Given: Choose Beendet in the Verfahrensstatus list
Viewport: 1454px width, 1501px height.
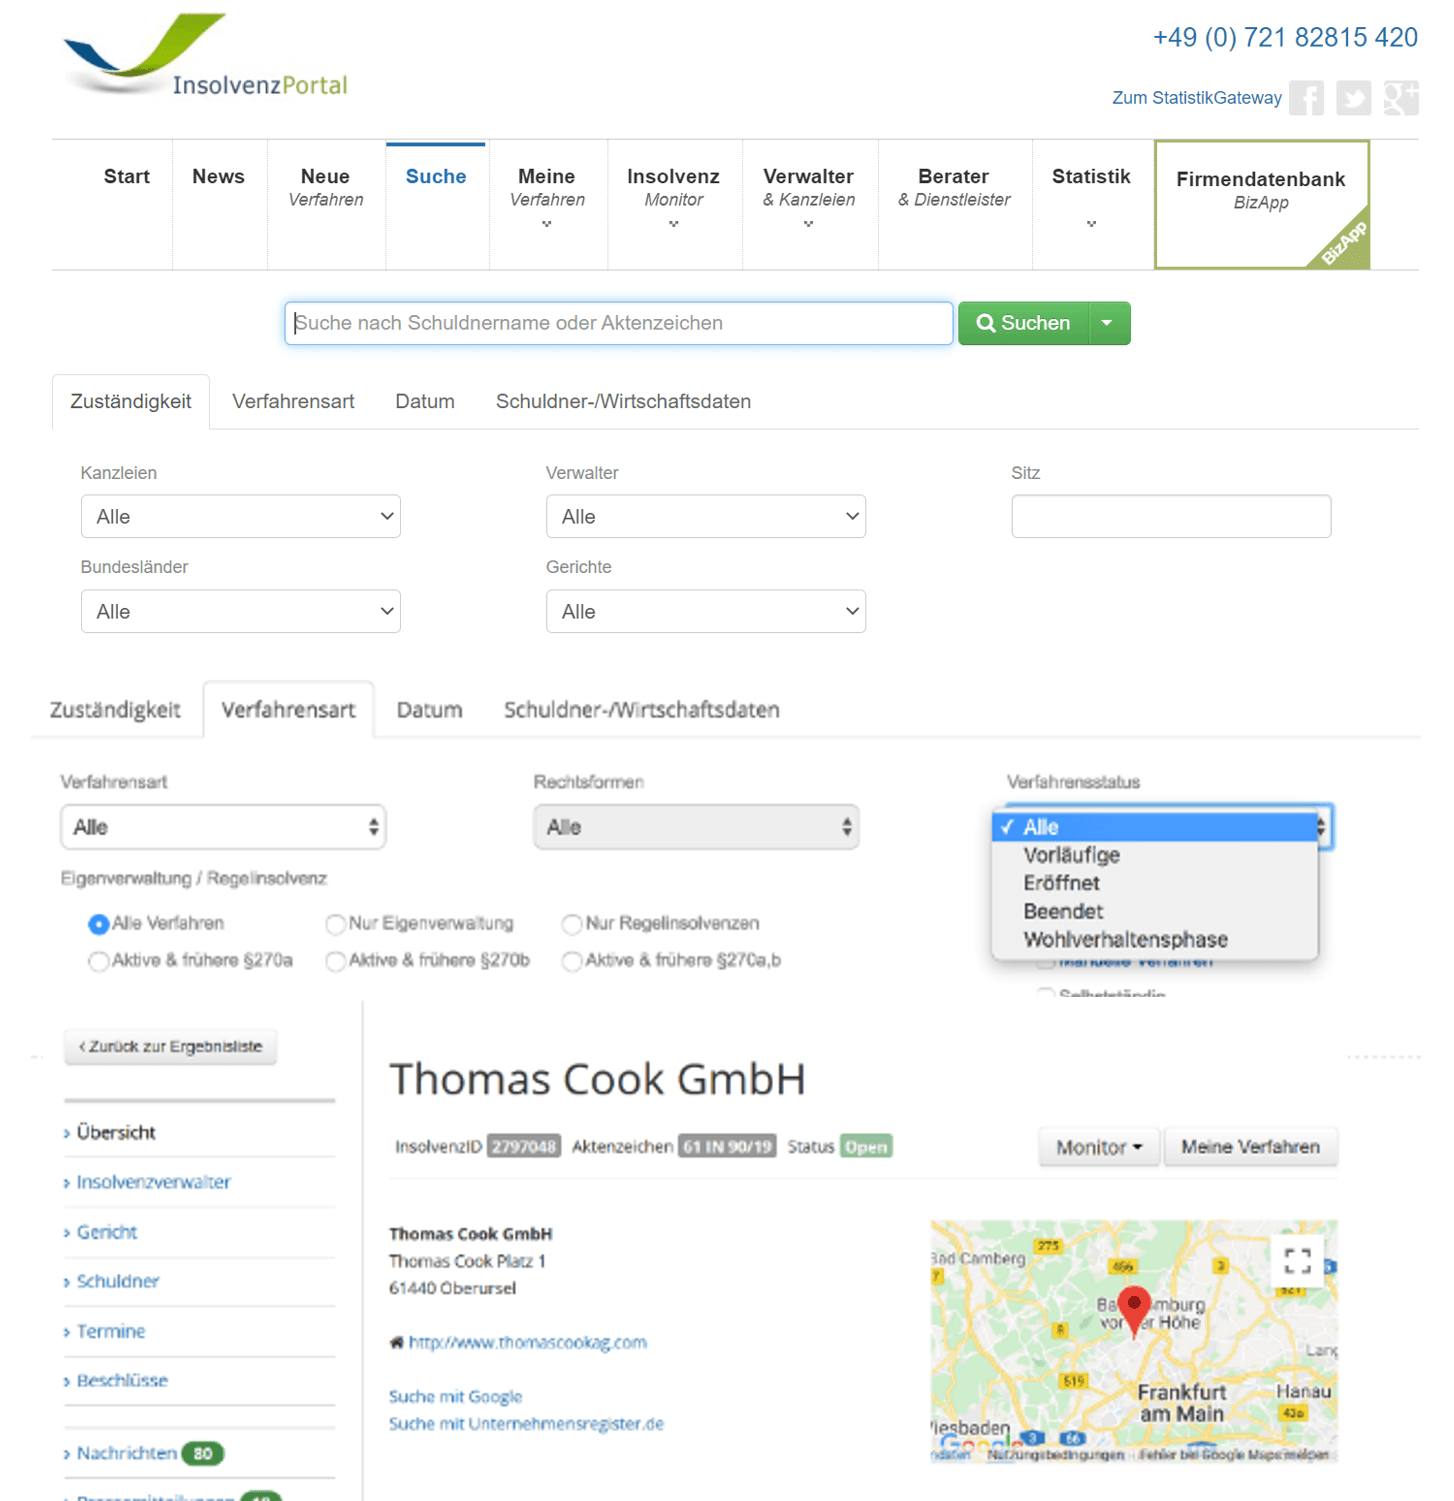Looking at the screenshot, I should (1063, 911).
